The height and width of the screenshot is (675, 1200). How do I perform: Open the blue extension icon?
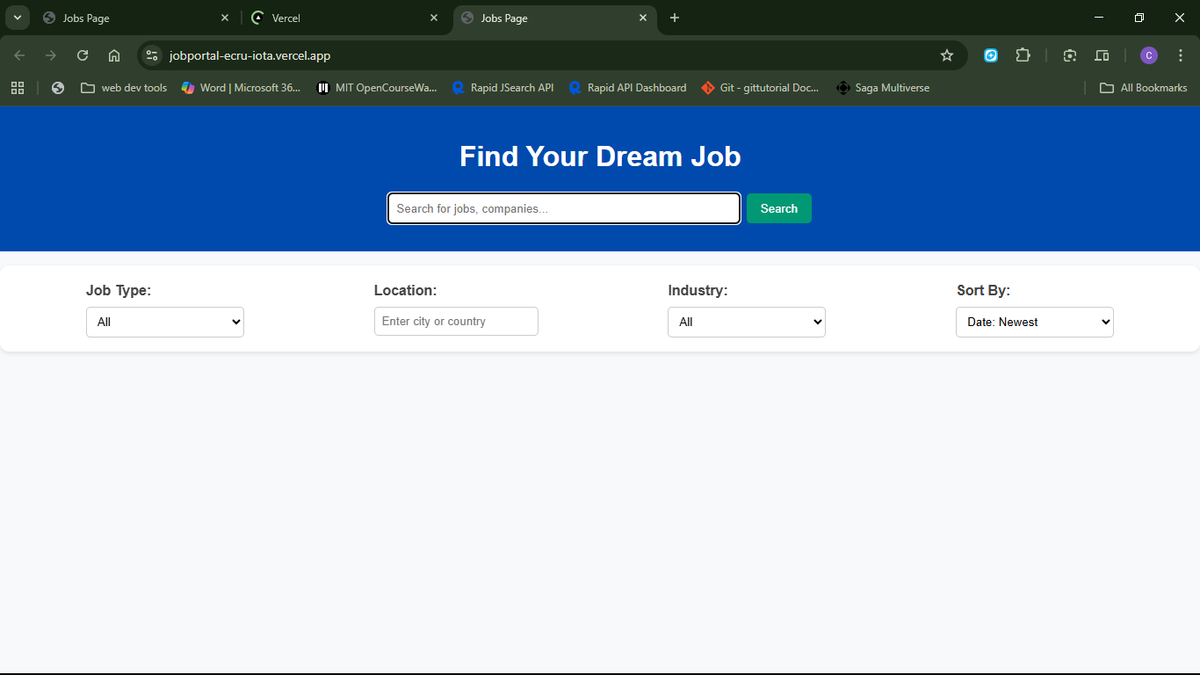point(991,56)
